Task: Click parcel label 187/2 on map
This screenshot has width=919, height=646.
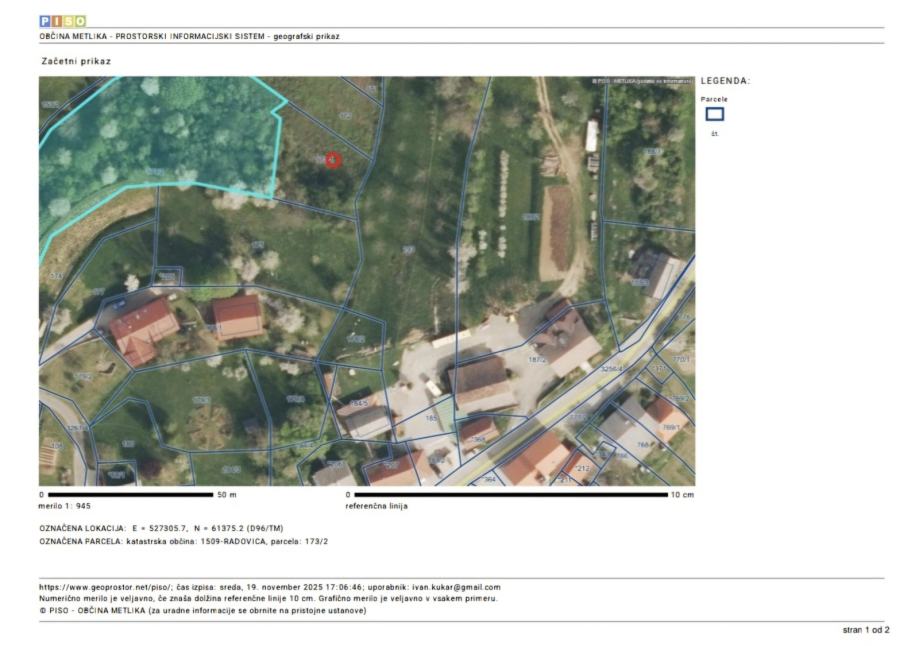Action: coord(538,359)
